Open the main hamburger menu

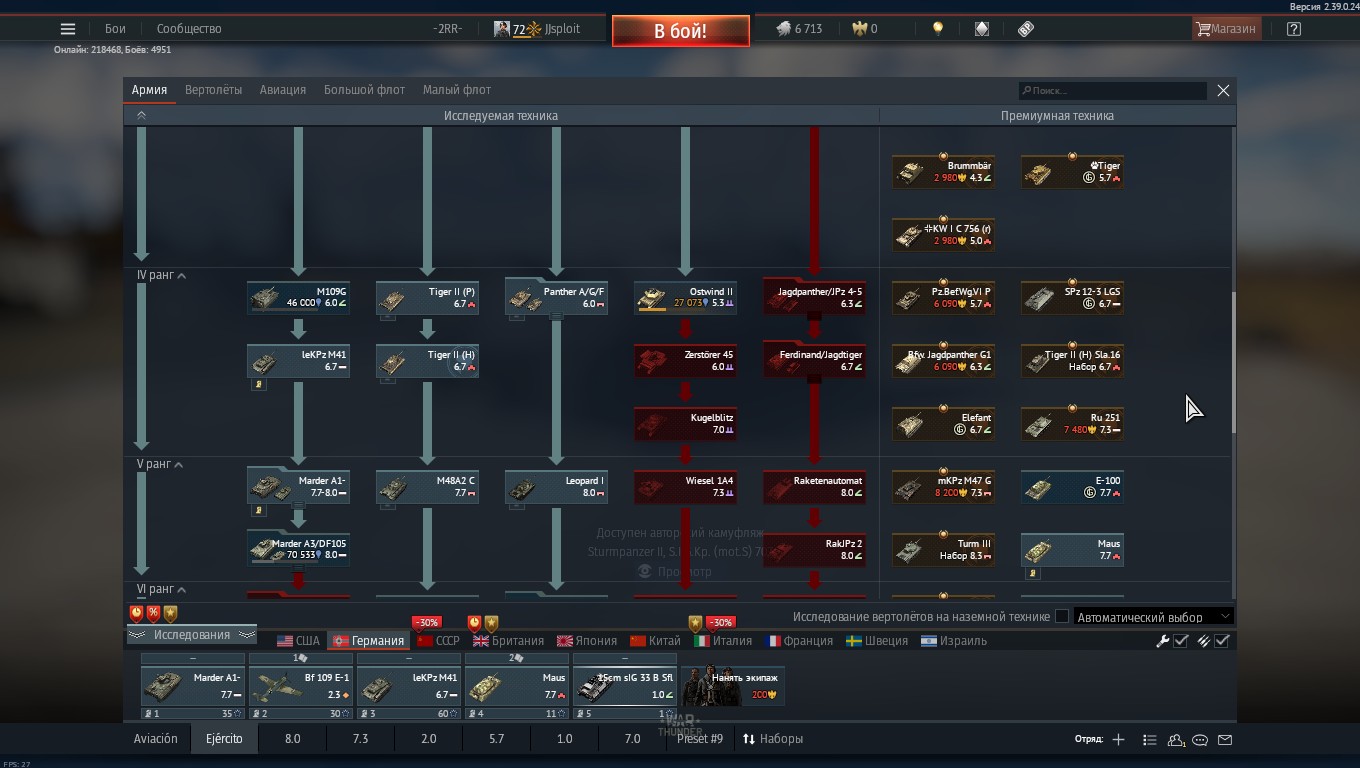point(68,29)
